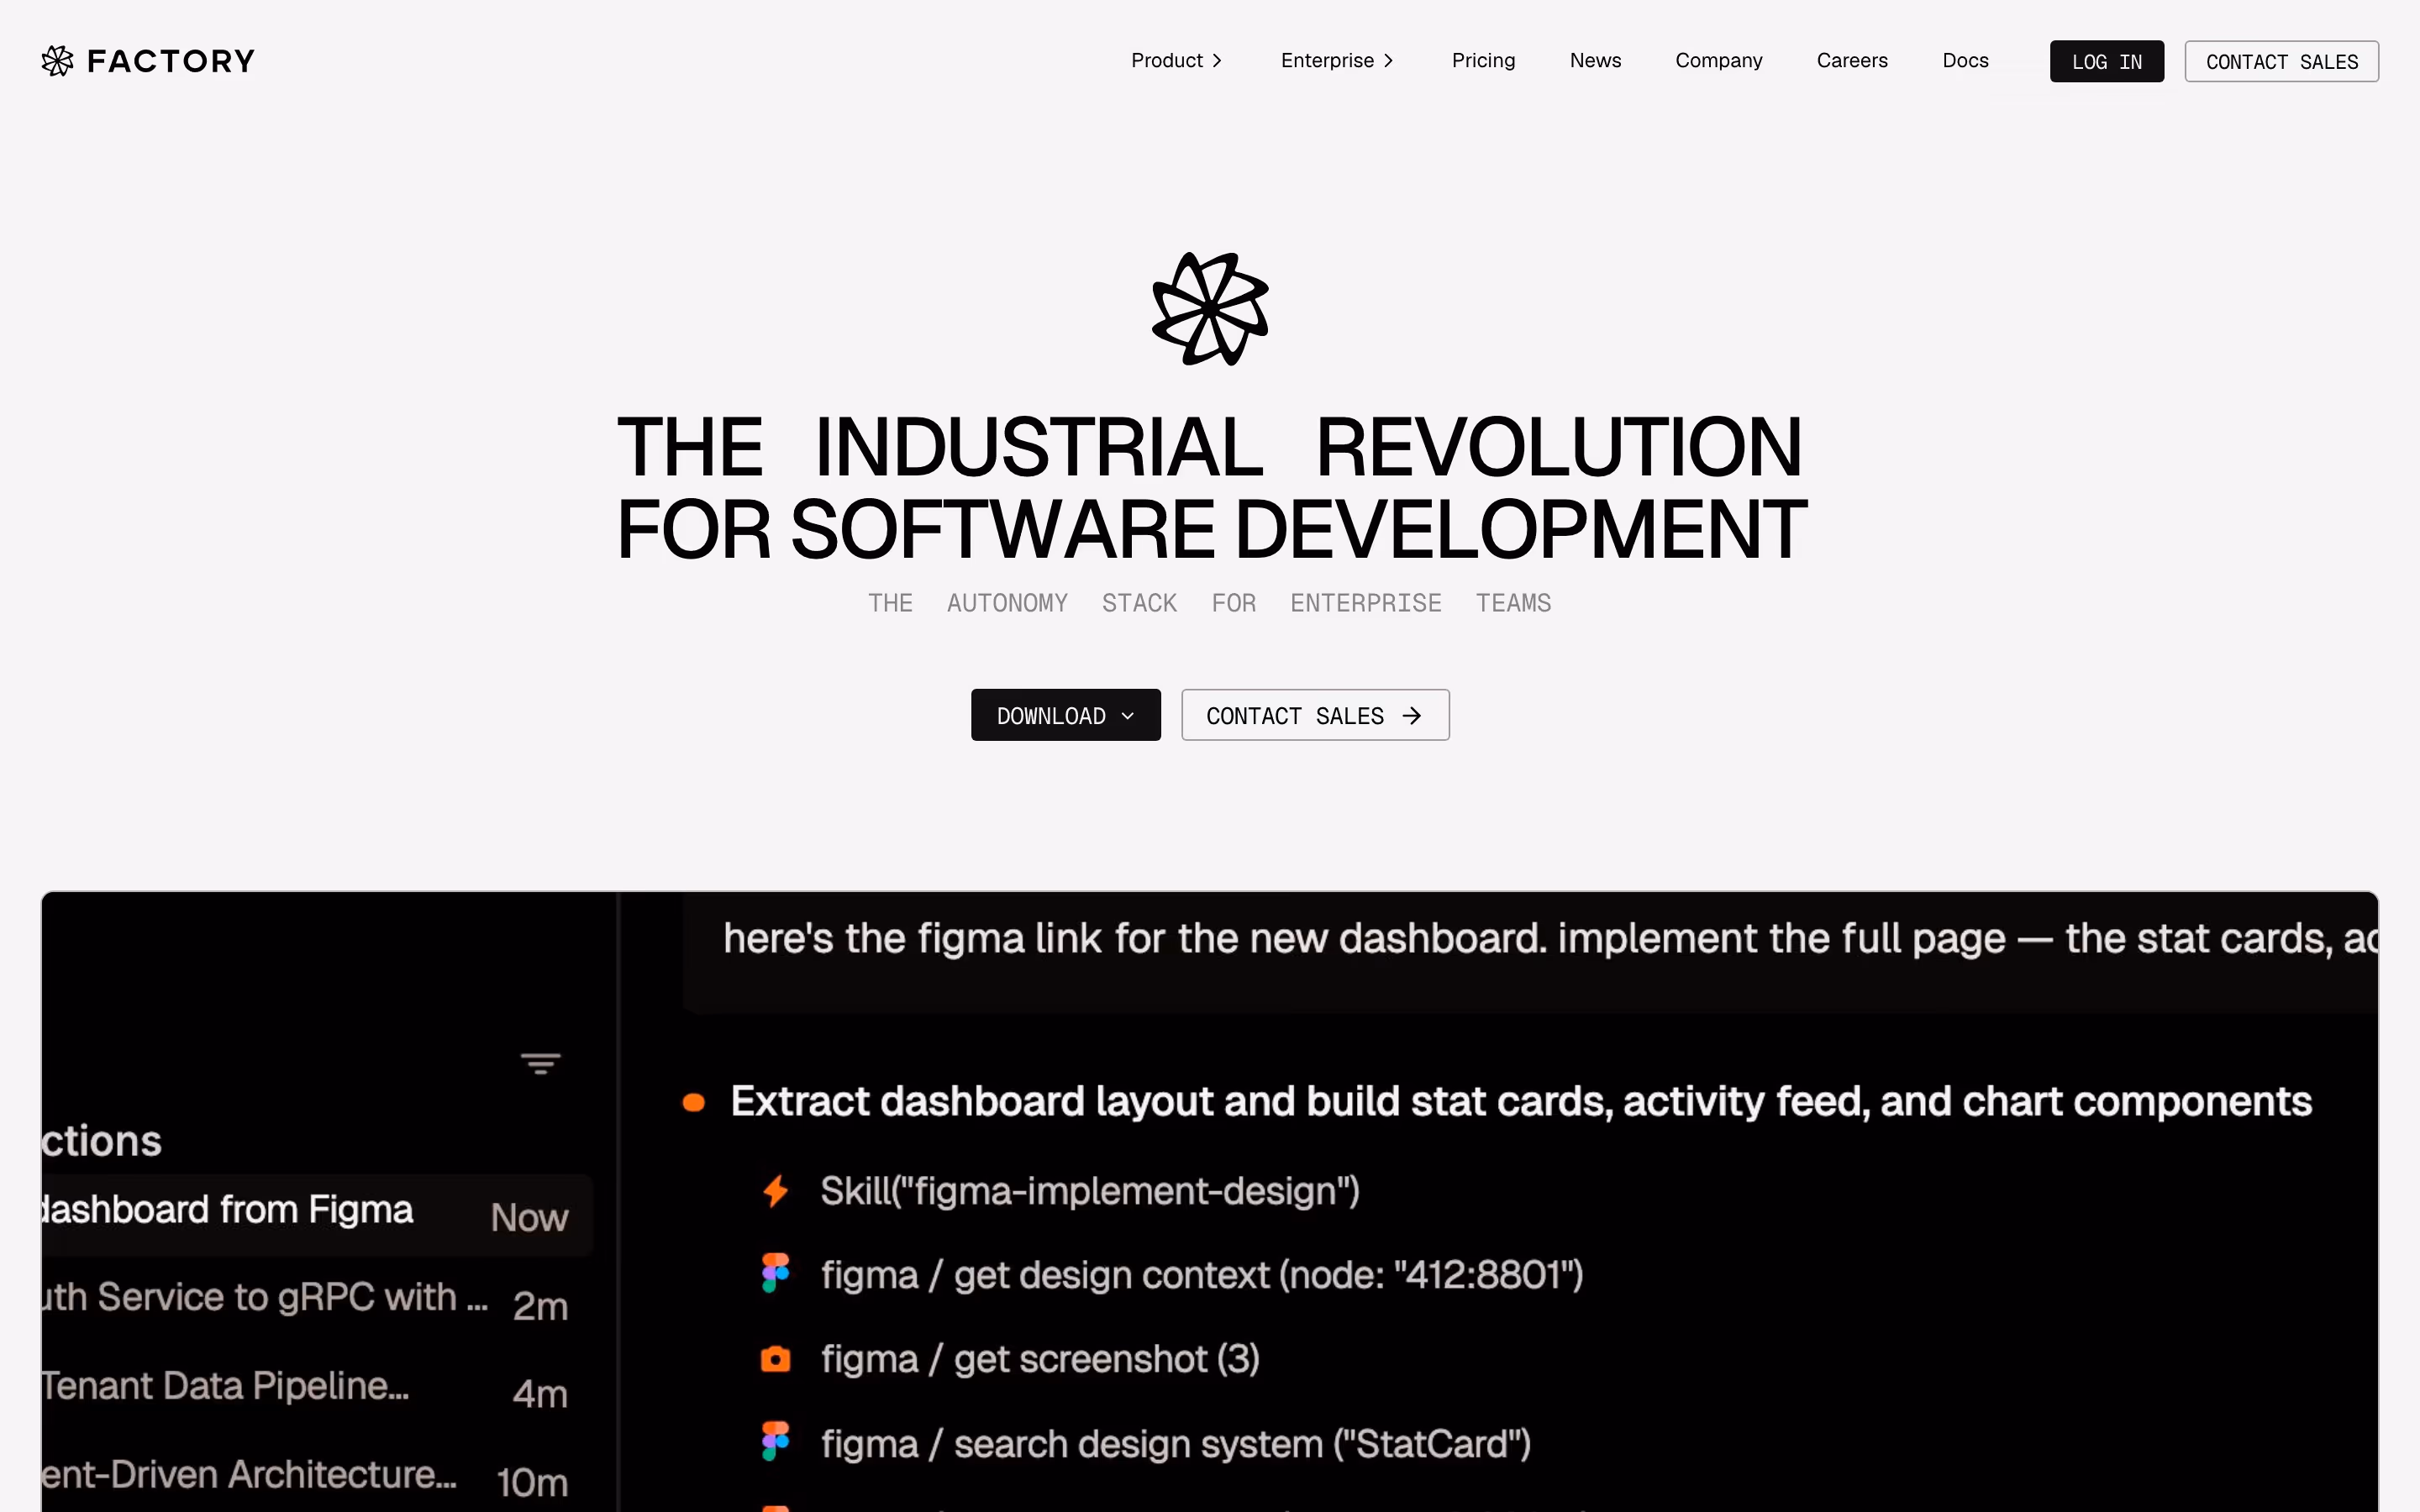
Task: Select the 'dashboard from Figma' session row
Action: pyautogui.click(x=317, y=1215)
